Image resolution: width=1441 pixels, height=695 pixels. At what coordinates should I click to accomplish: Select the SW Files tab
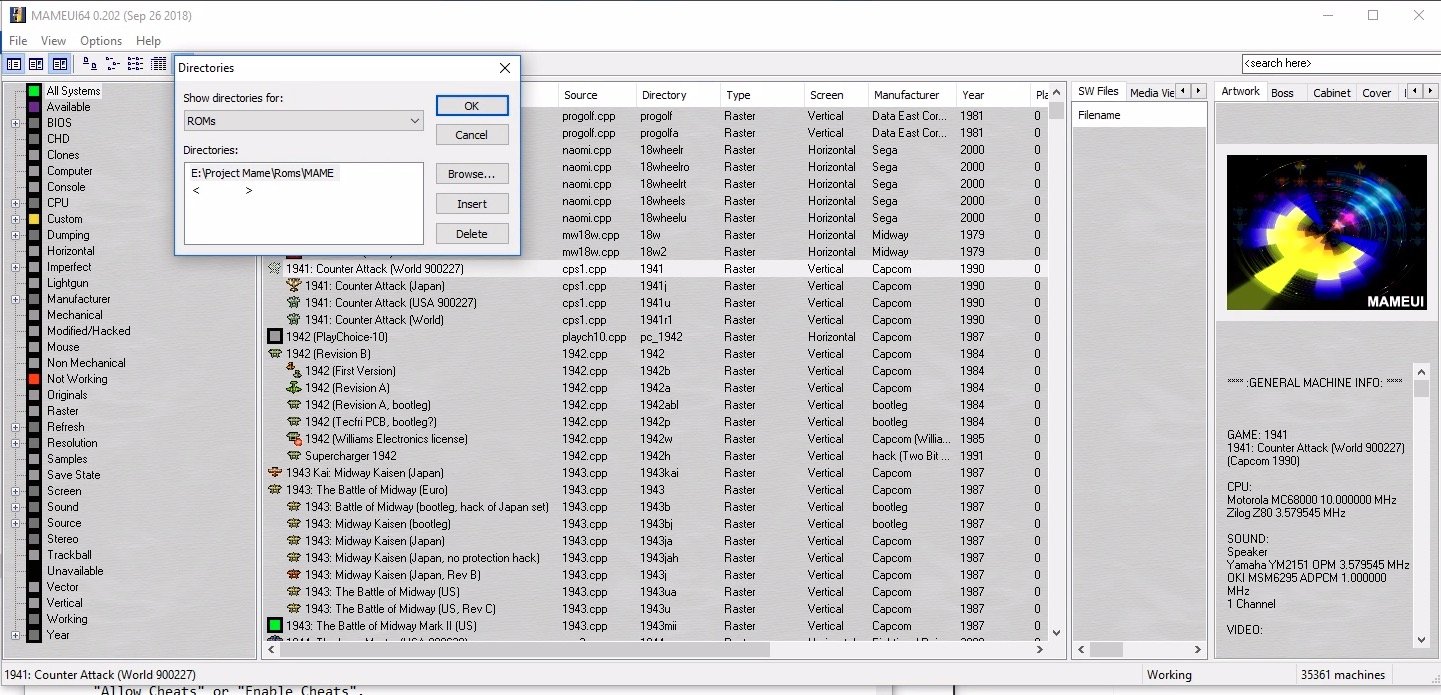pos(1098,91)
